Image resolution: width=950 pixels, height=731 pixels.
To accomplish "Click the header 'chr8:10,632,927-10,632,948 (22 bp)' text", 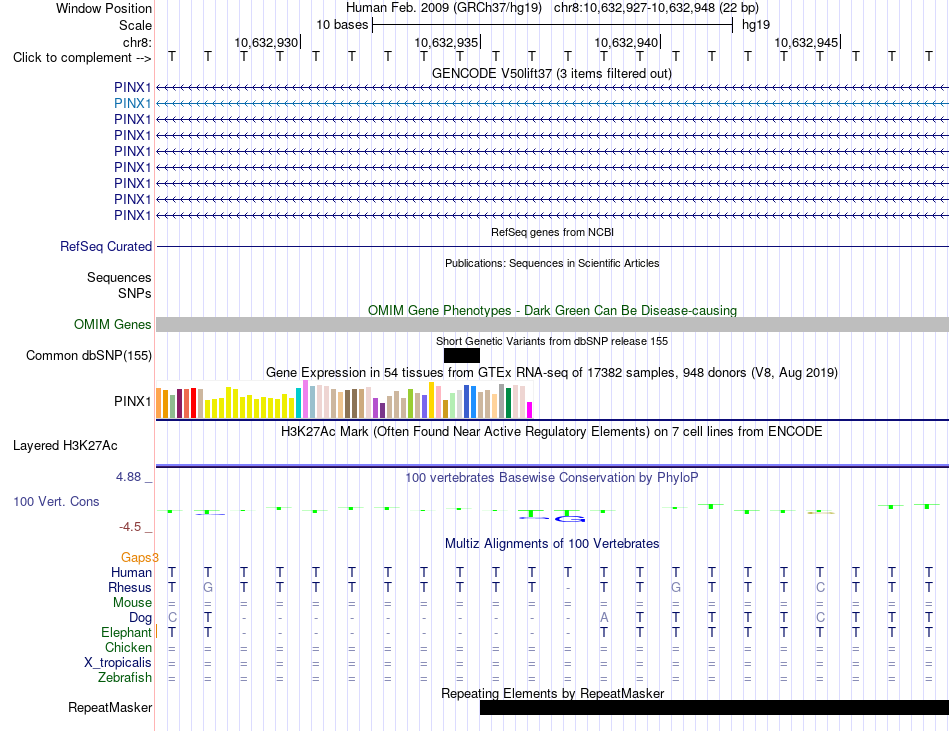I will [656, 8].
